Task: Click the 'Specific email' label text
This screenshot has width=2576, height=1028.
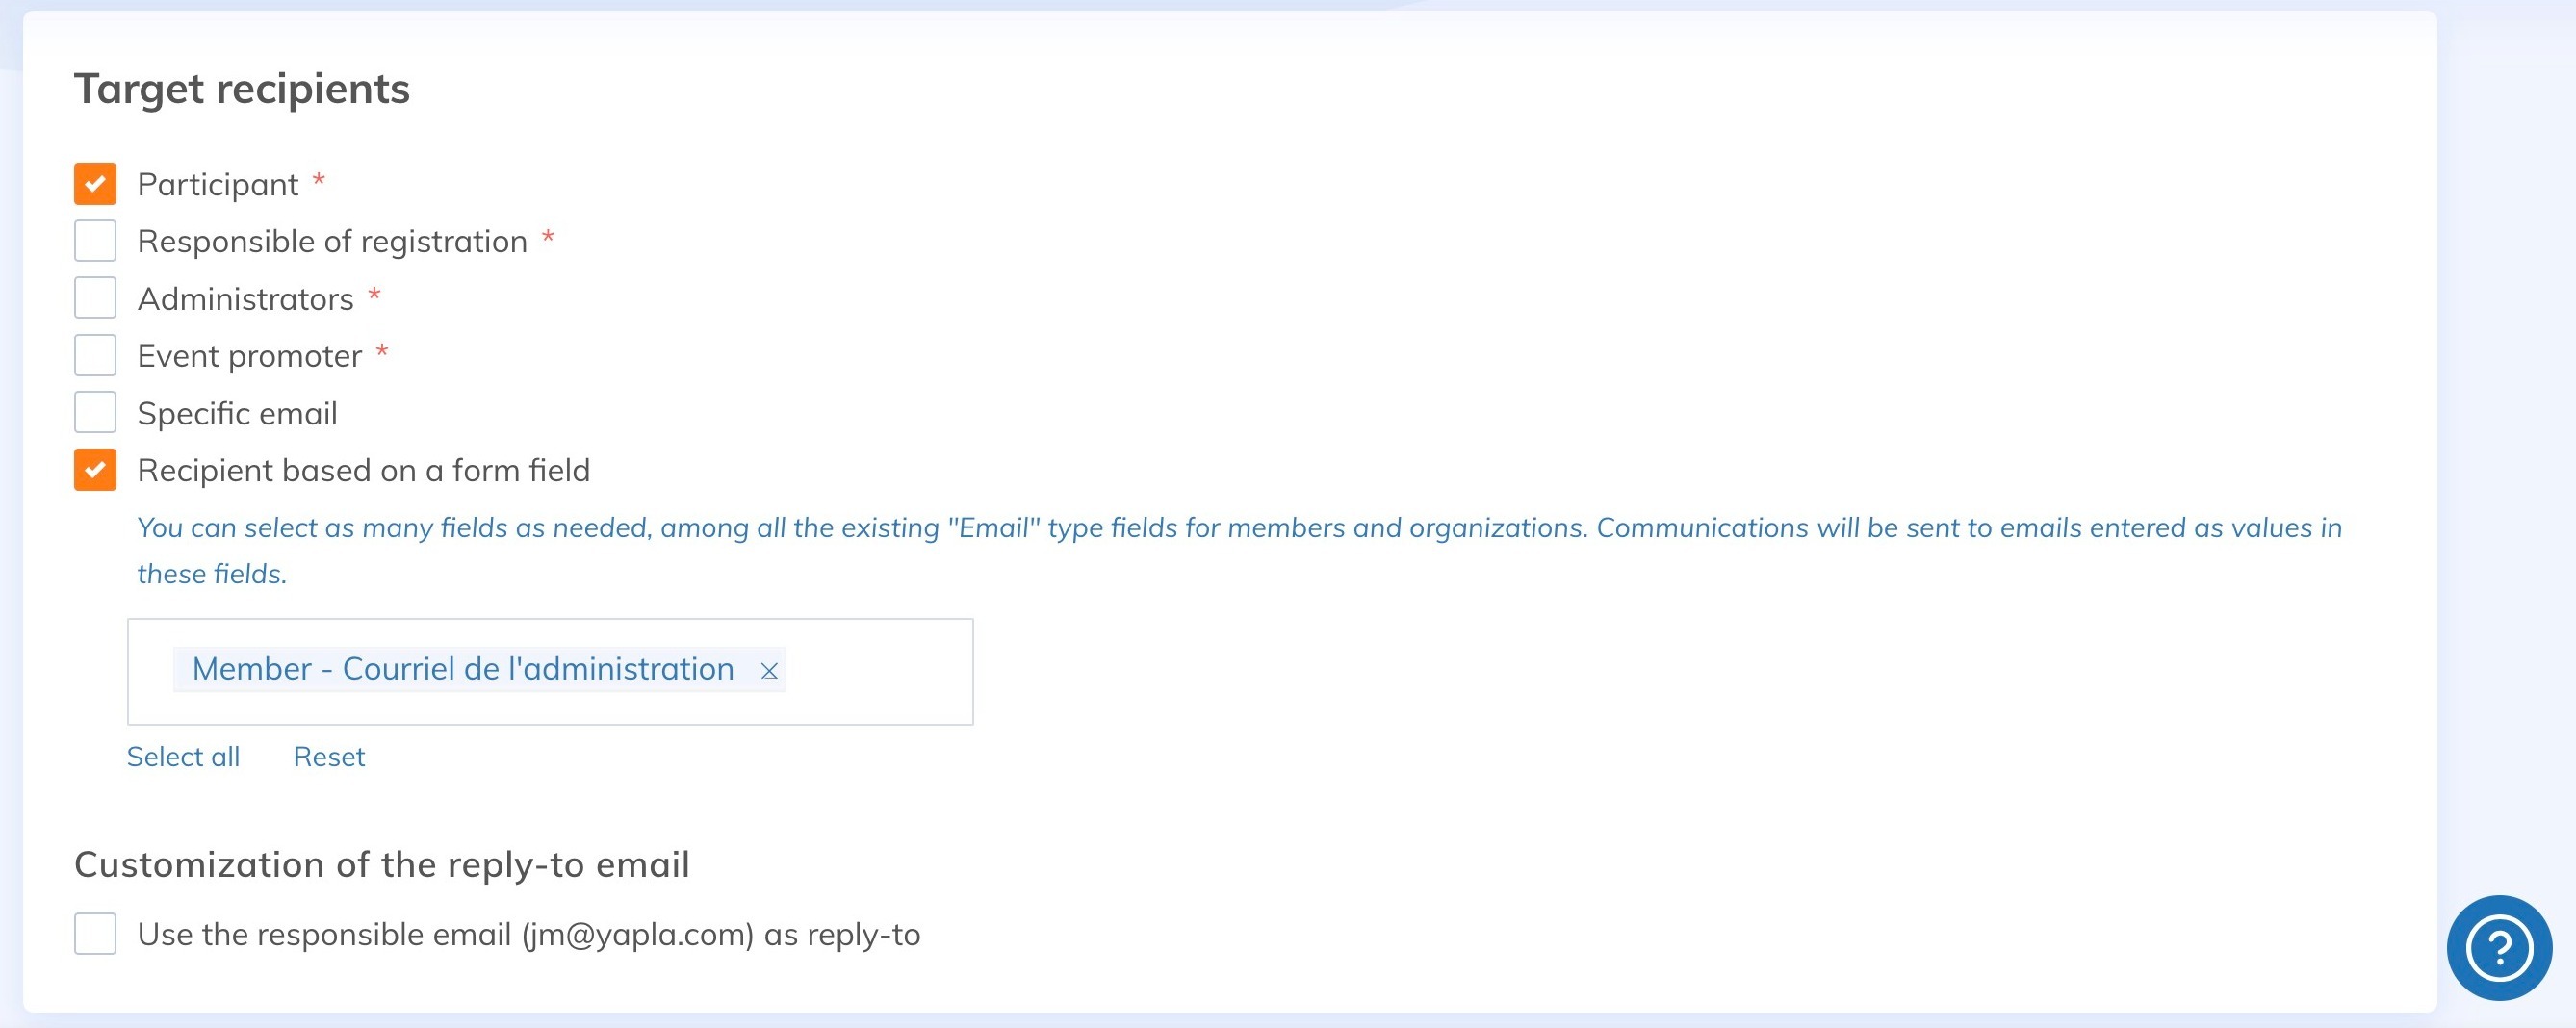Action: point(237,413)
